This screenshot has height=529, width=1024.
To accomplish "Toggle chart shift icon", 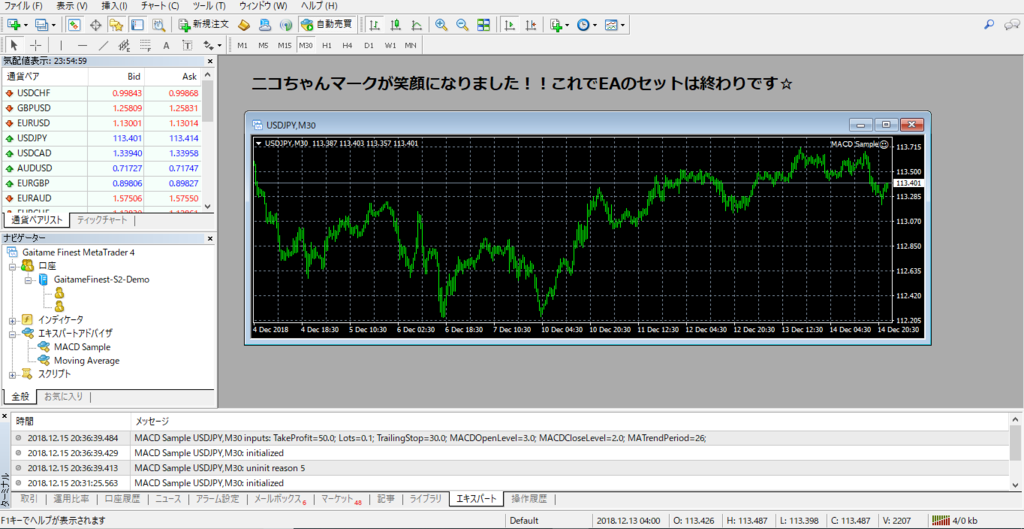I will [530, 25].
